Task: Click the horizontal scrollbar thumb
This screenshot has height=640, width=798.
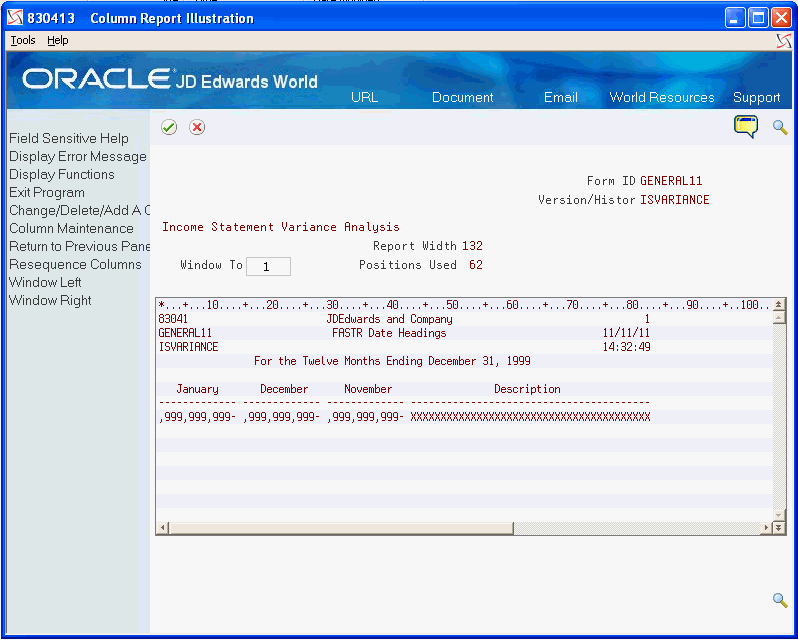Action: tap(340, 528)
